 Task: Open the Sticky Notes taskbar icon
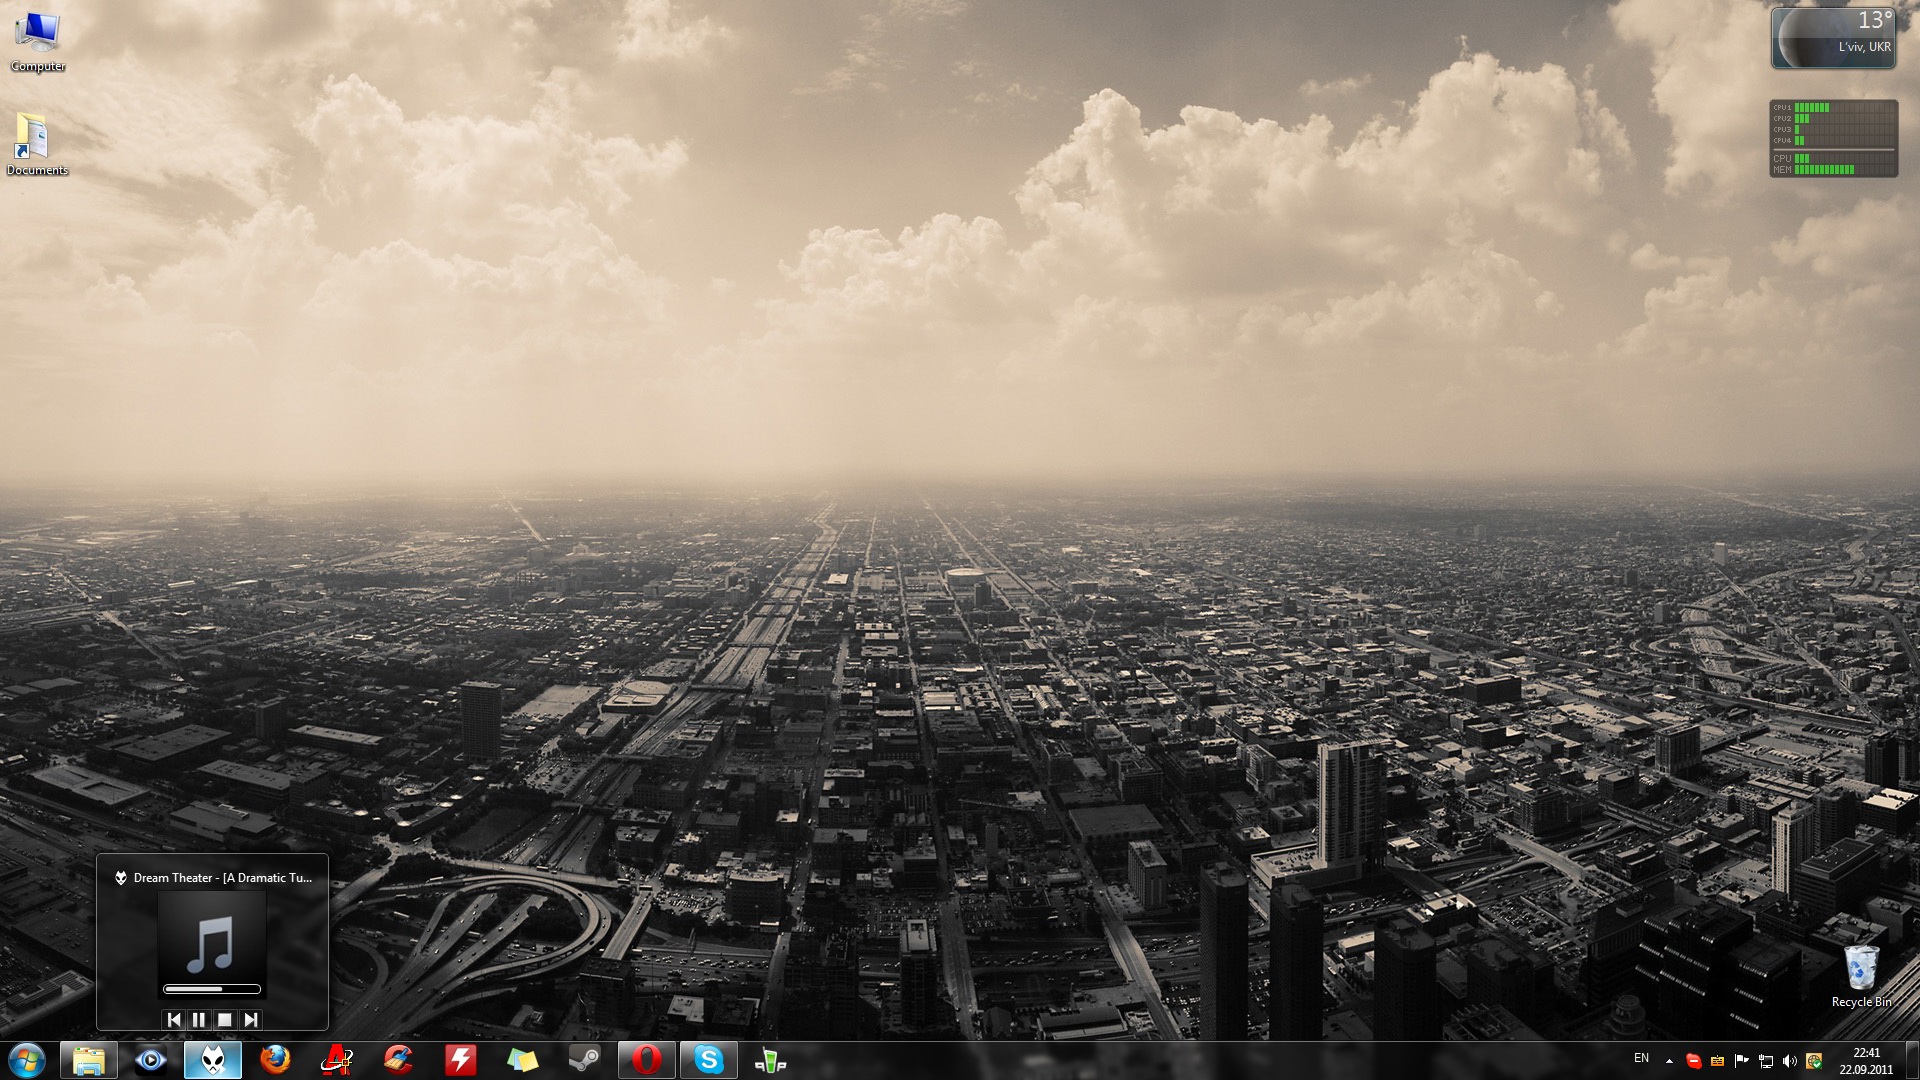pyautogui.click(x=522, y=1060)
